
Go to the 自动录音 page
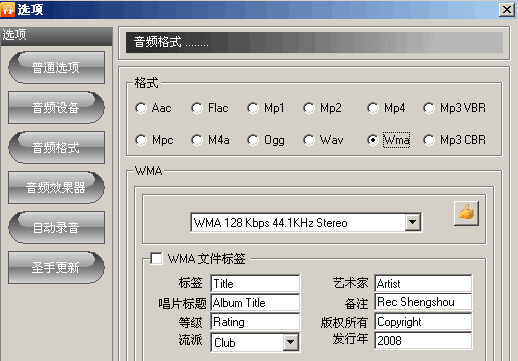[56, 227]
